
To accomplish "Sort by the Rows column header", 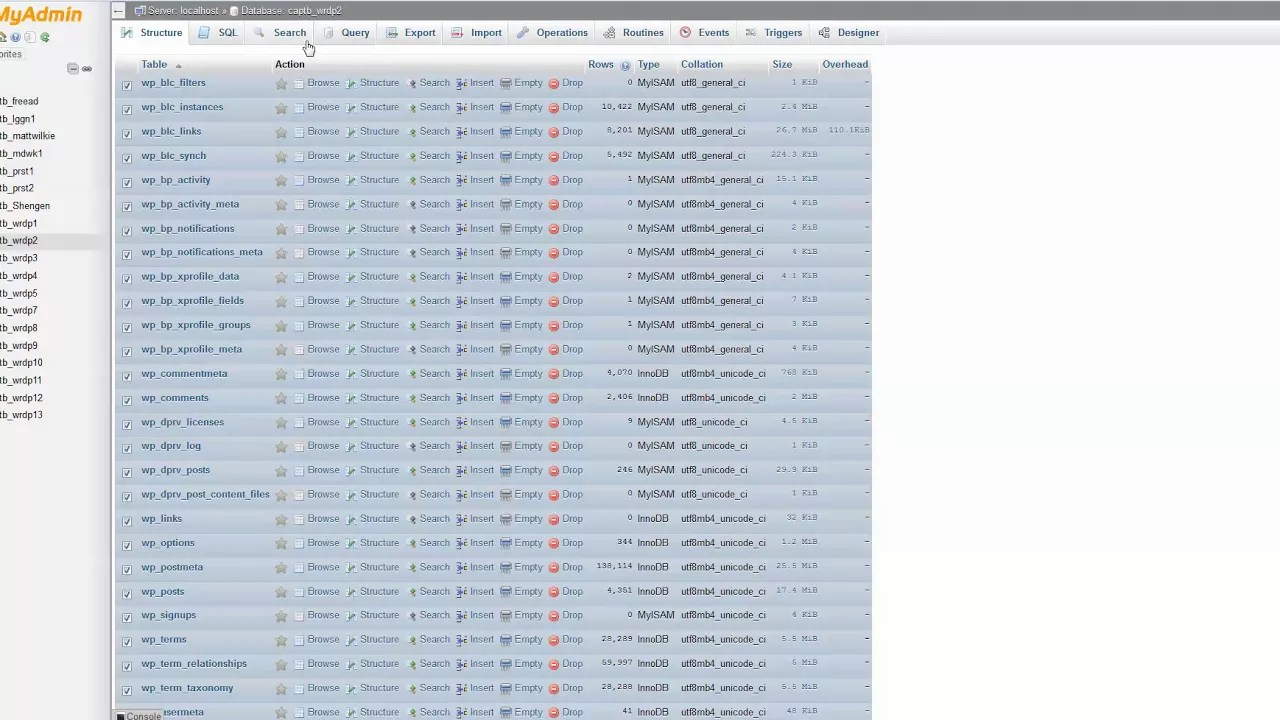I will tap(601, 65).
